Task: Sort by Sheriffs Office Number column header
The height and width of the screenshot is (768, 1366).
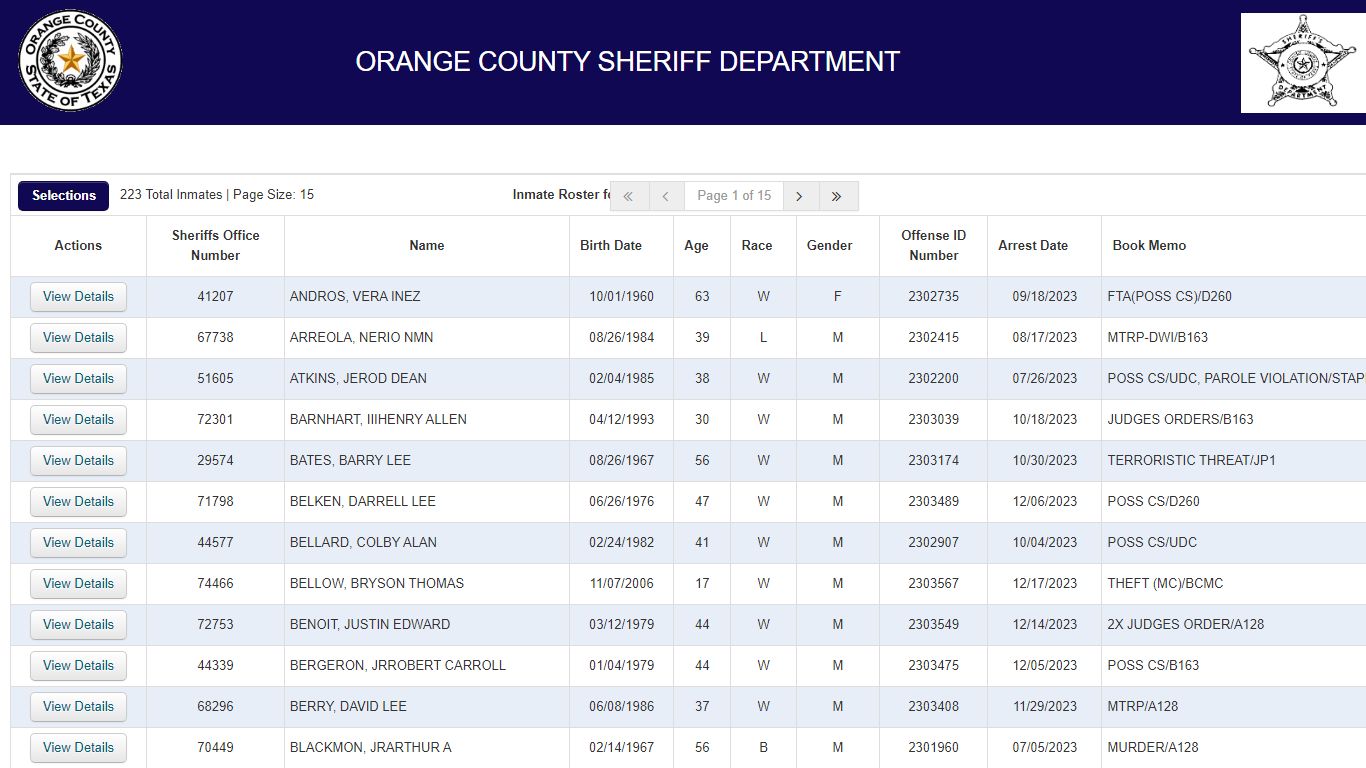Action: 215,246
